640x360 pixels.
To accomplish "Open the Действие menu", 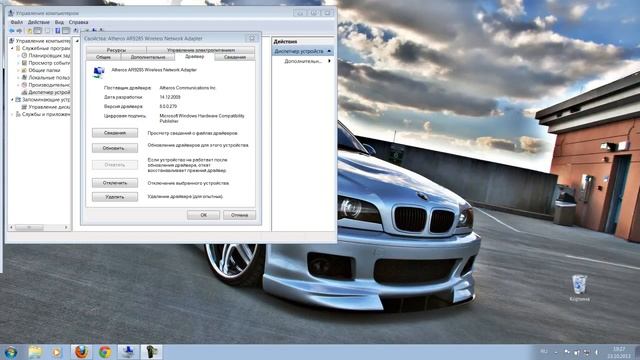I will [38, 22].
